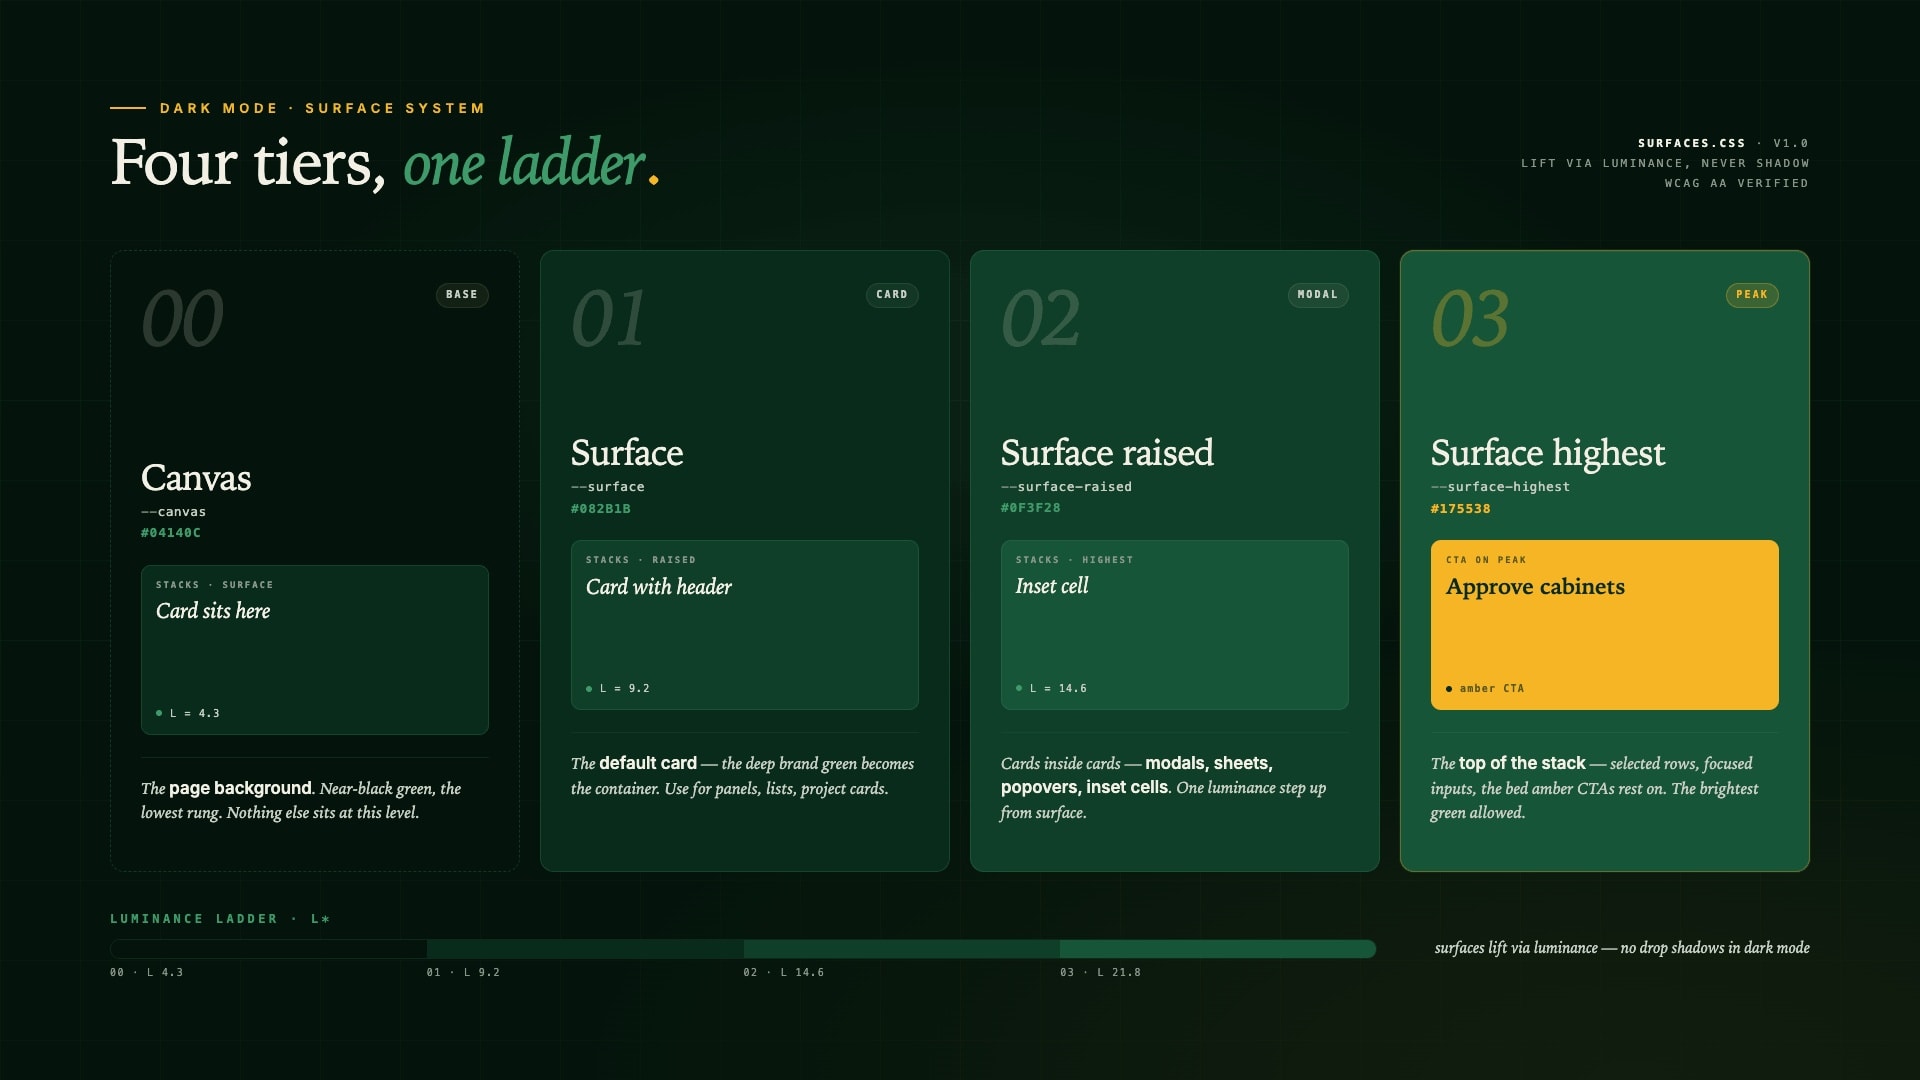Click the large 01 tier number

[609, 319]
